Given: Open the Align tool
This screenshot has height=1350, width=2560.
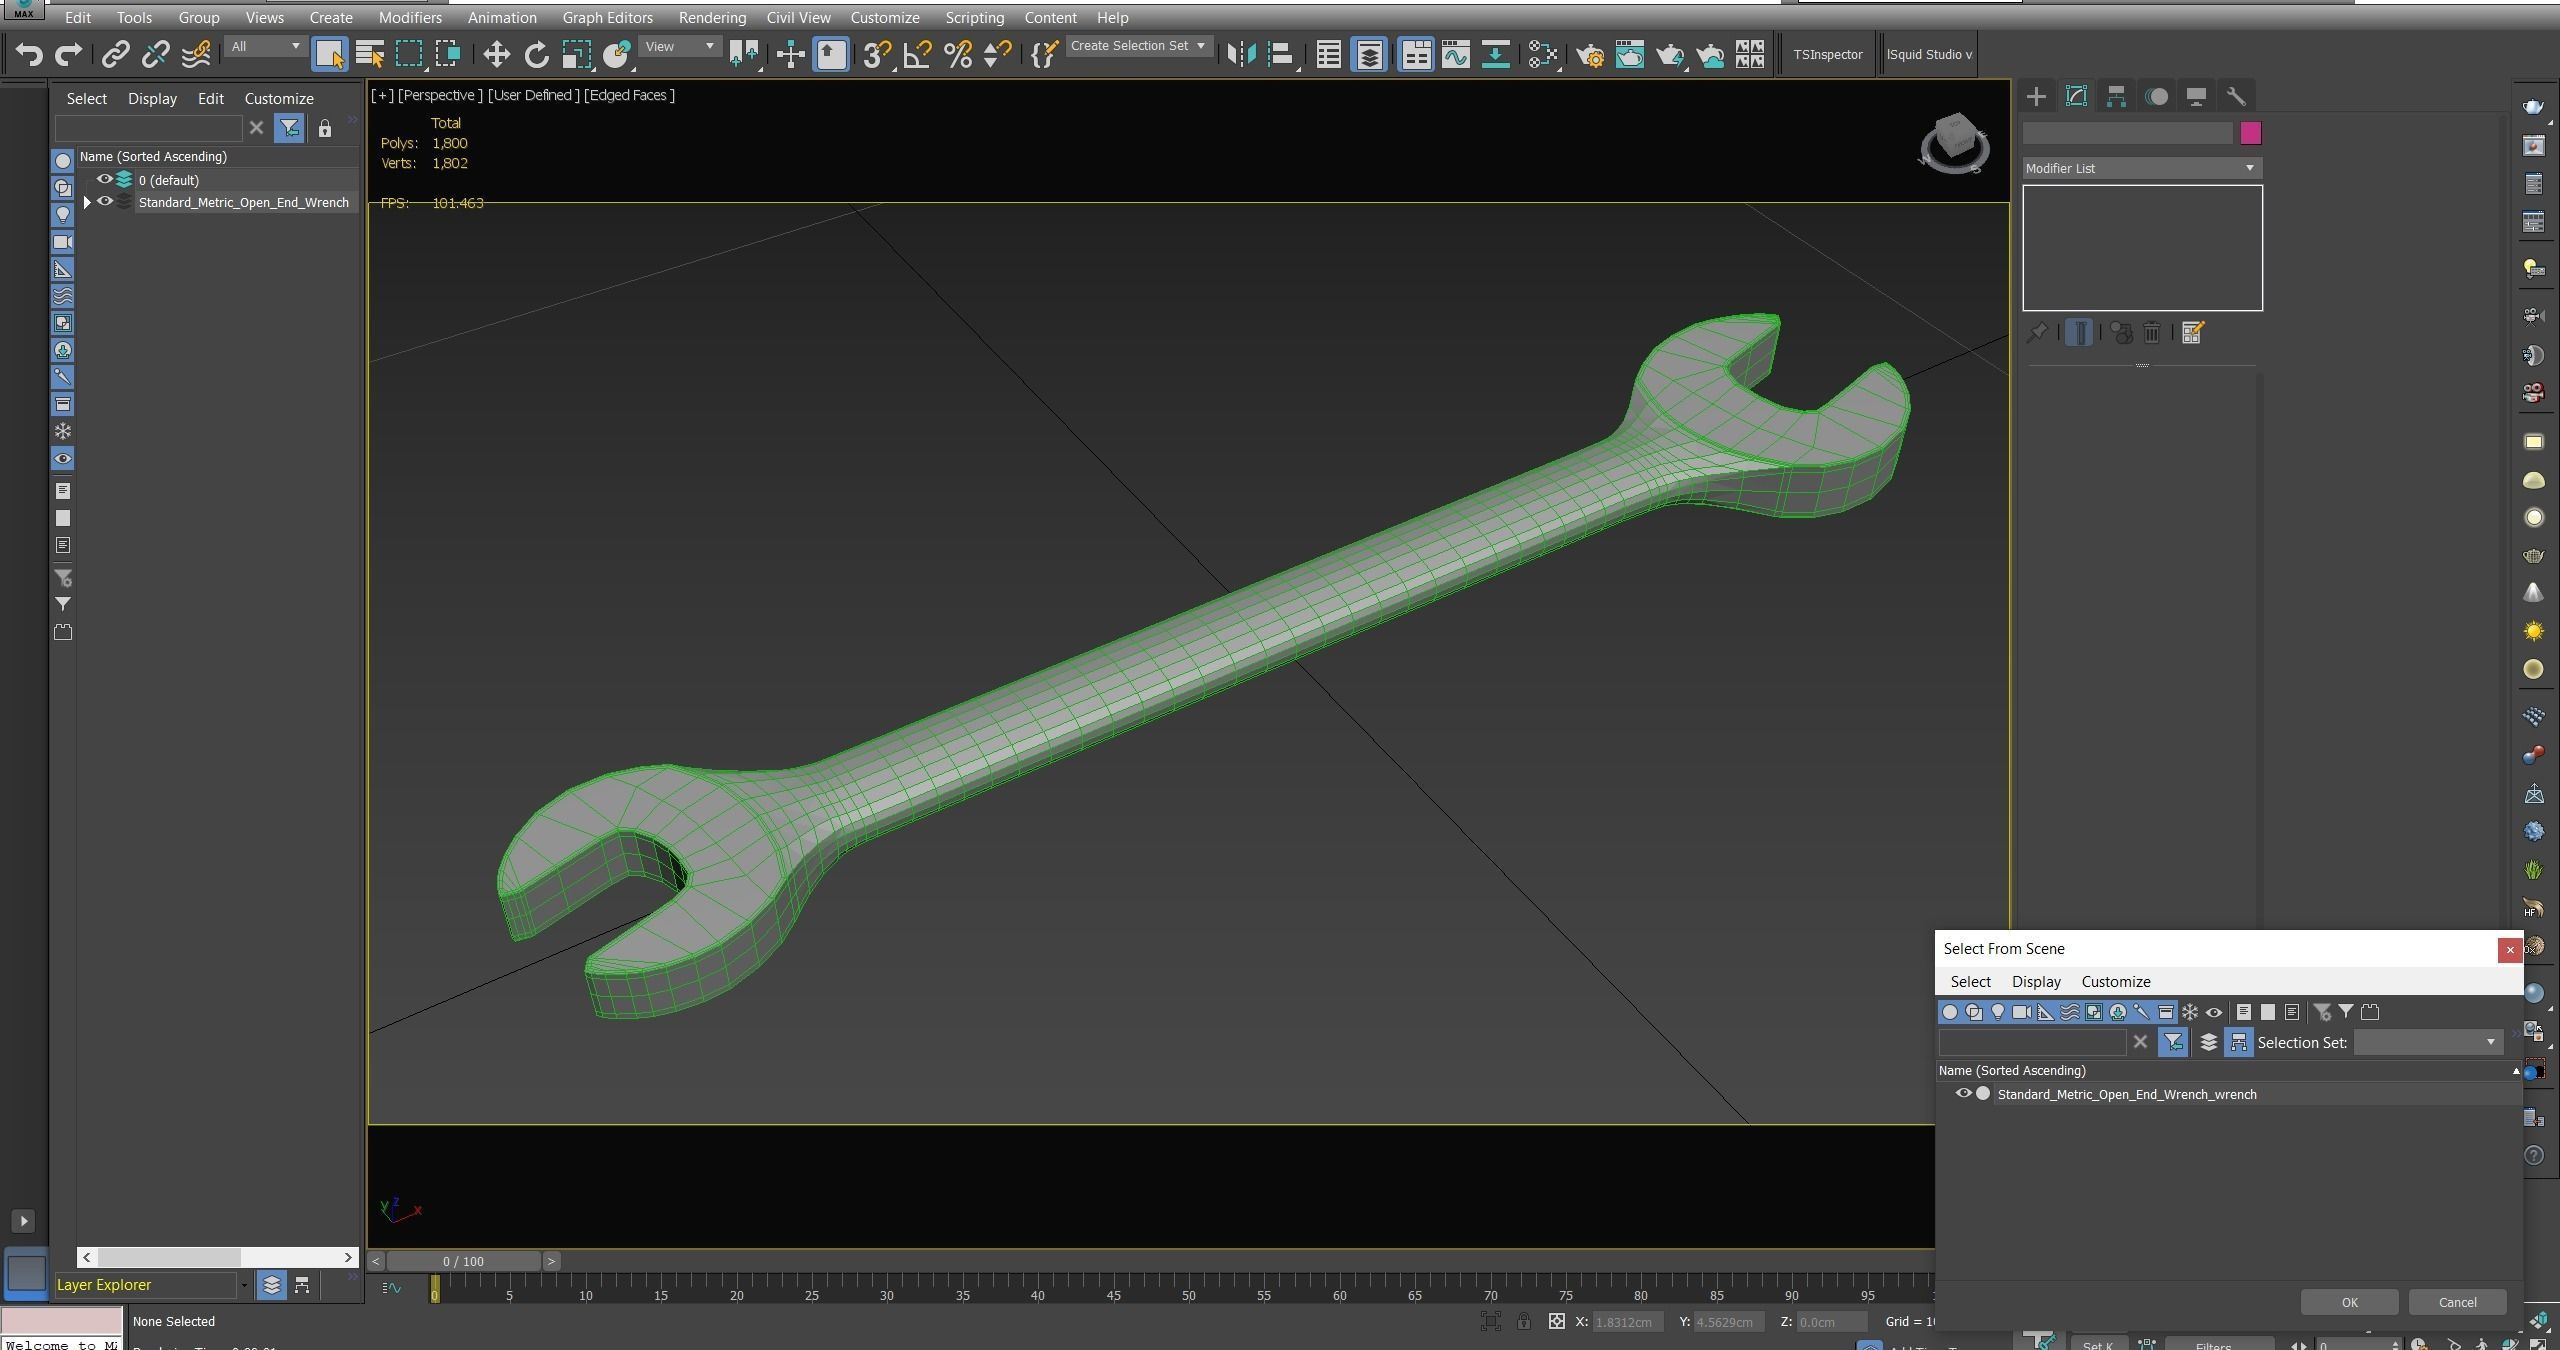Looking at the screenshot, I should coord(1281,54).
